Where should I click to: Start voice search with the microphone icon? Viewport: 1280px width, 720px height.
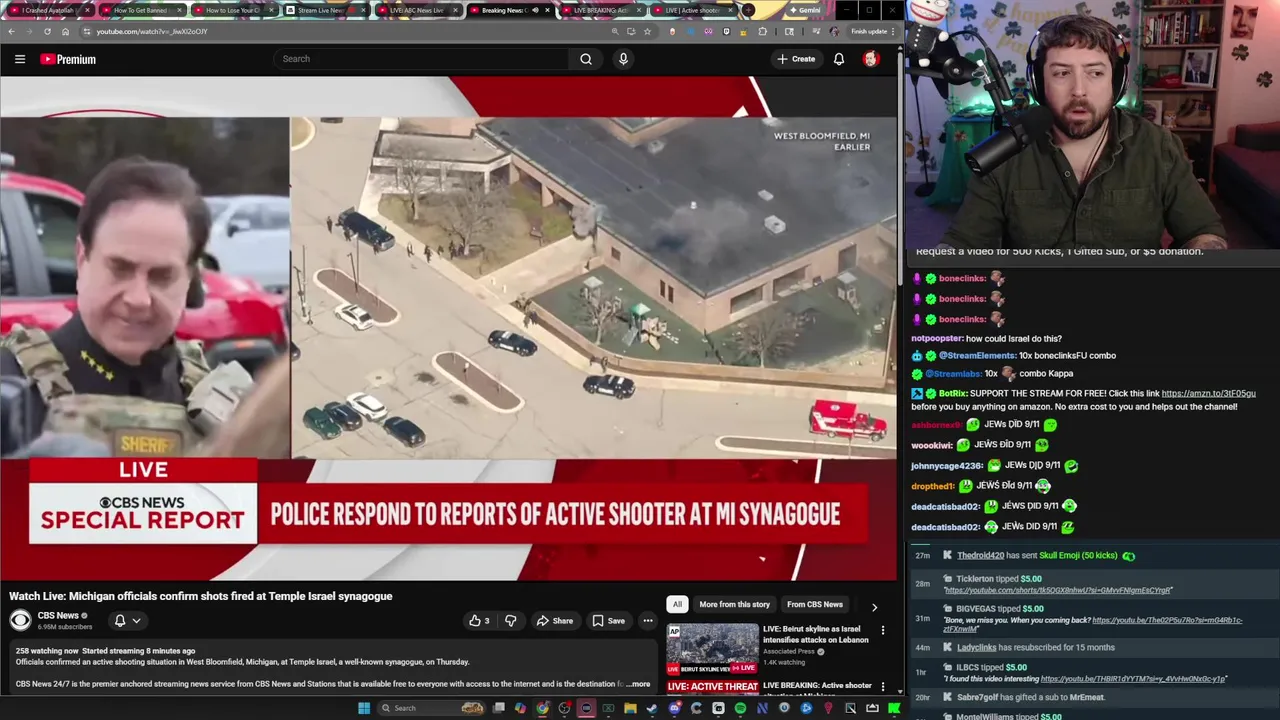623,59
